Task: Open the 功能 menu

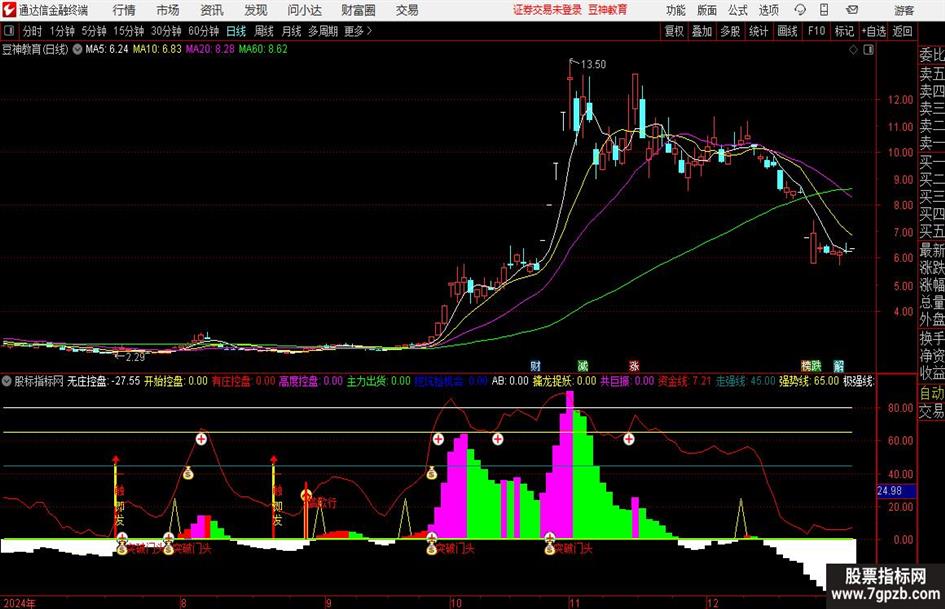Action: pyautogui.click(x=676, y=10)
